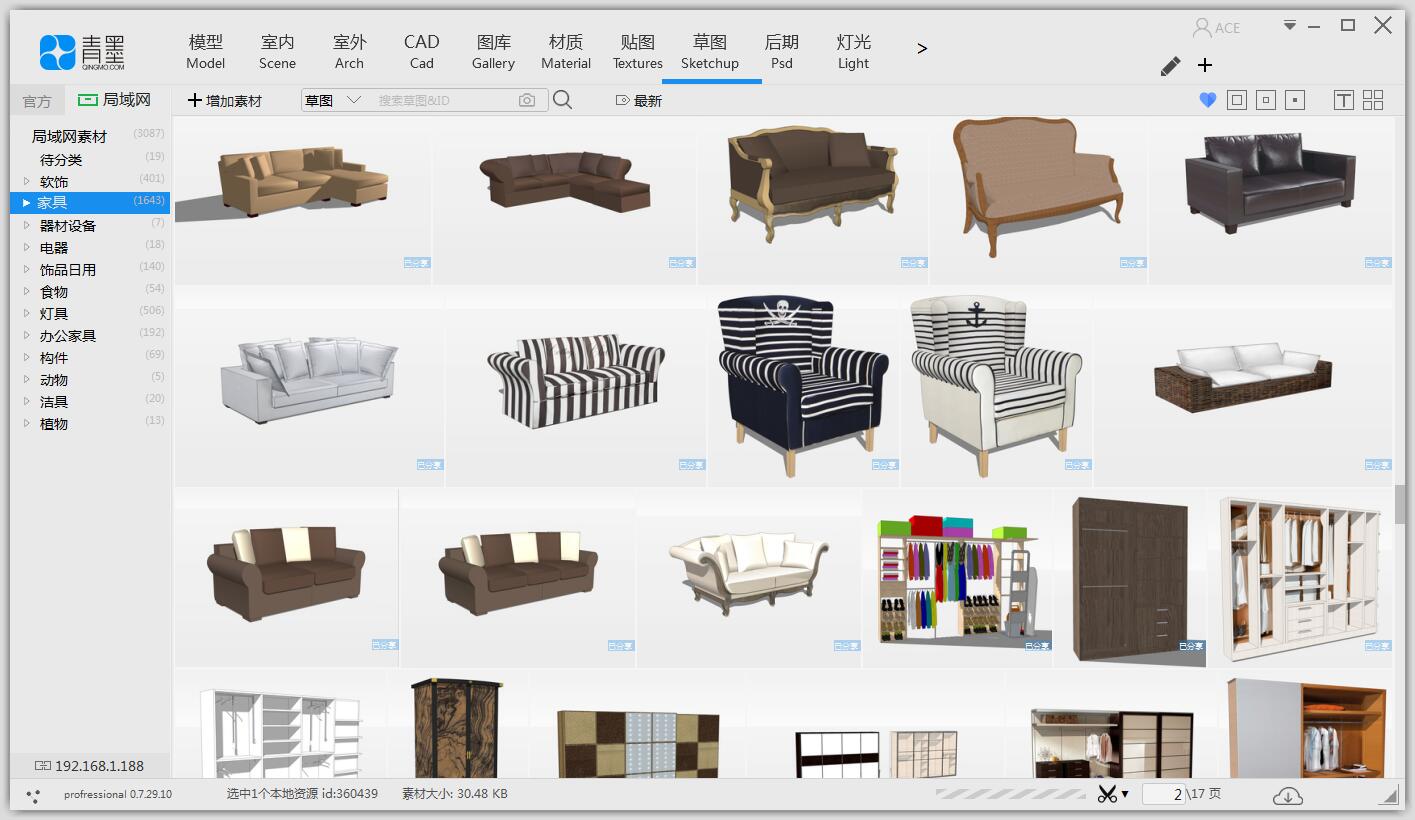Click 增加素材 add material button

[225, 100]
